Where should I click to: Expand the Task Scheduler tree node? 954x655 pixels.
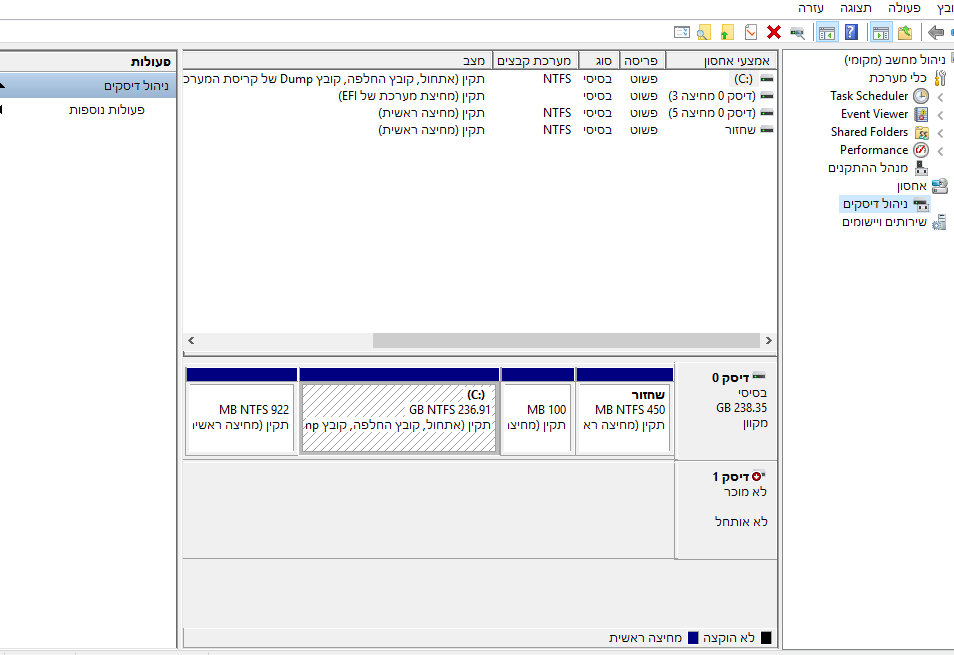point(941,97)
